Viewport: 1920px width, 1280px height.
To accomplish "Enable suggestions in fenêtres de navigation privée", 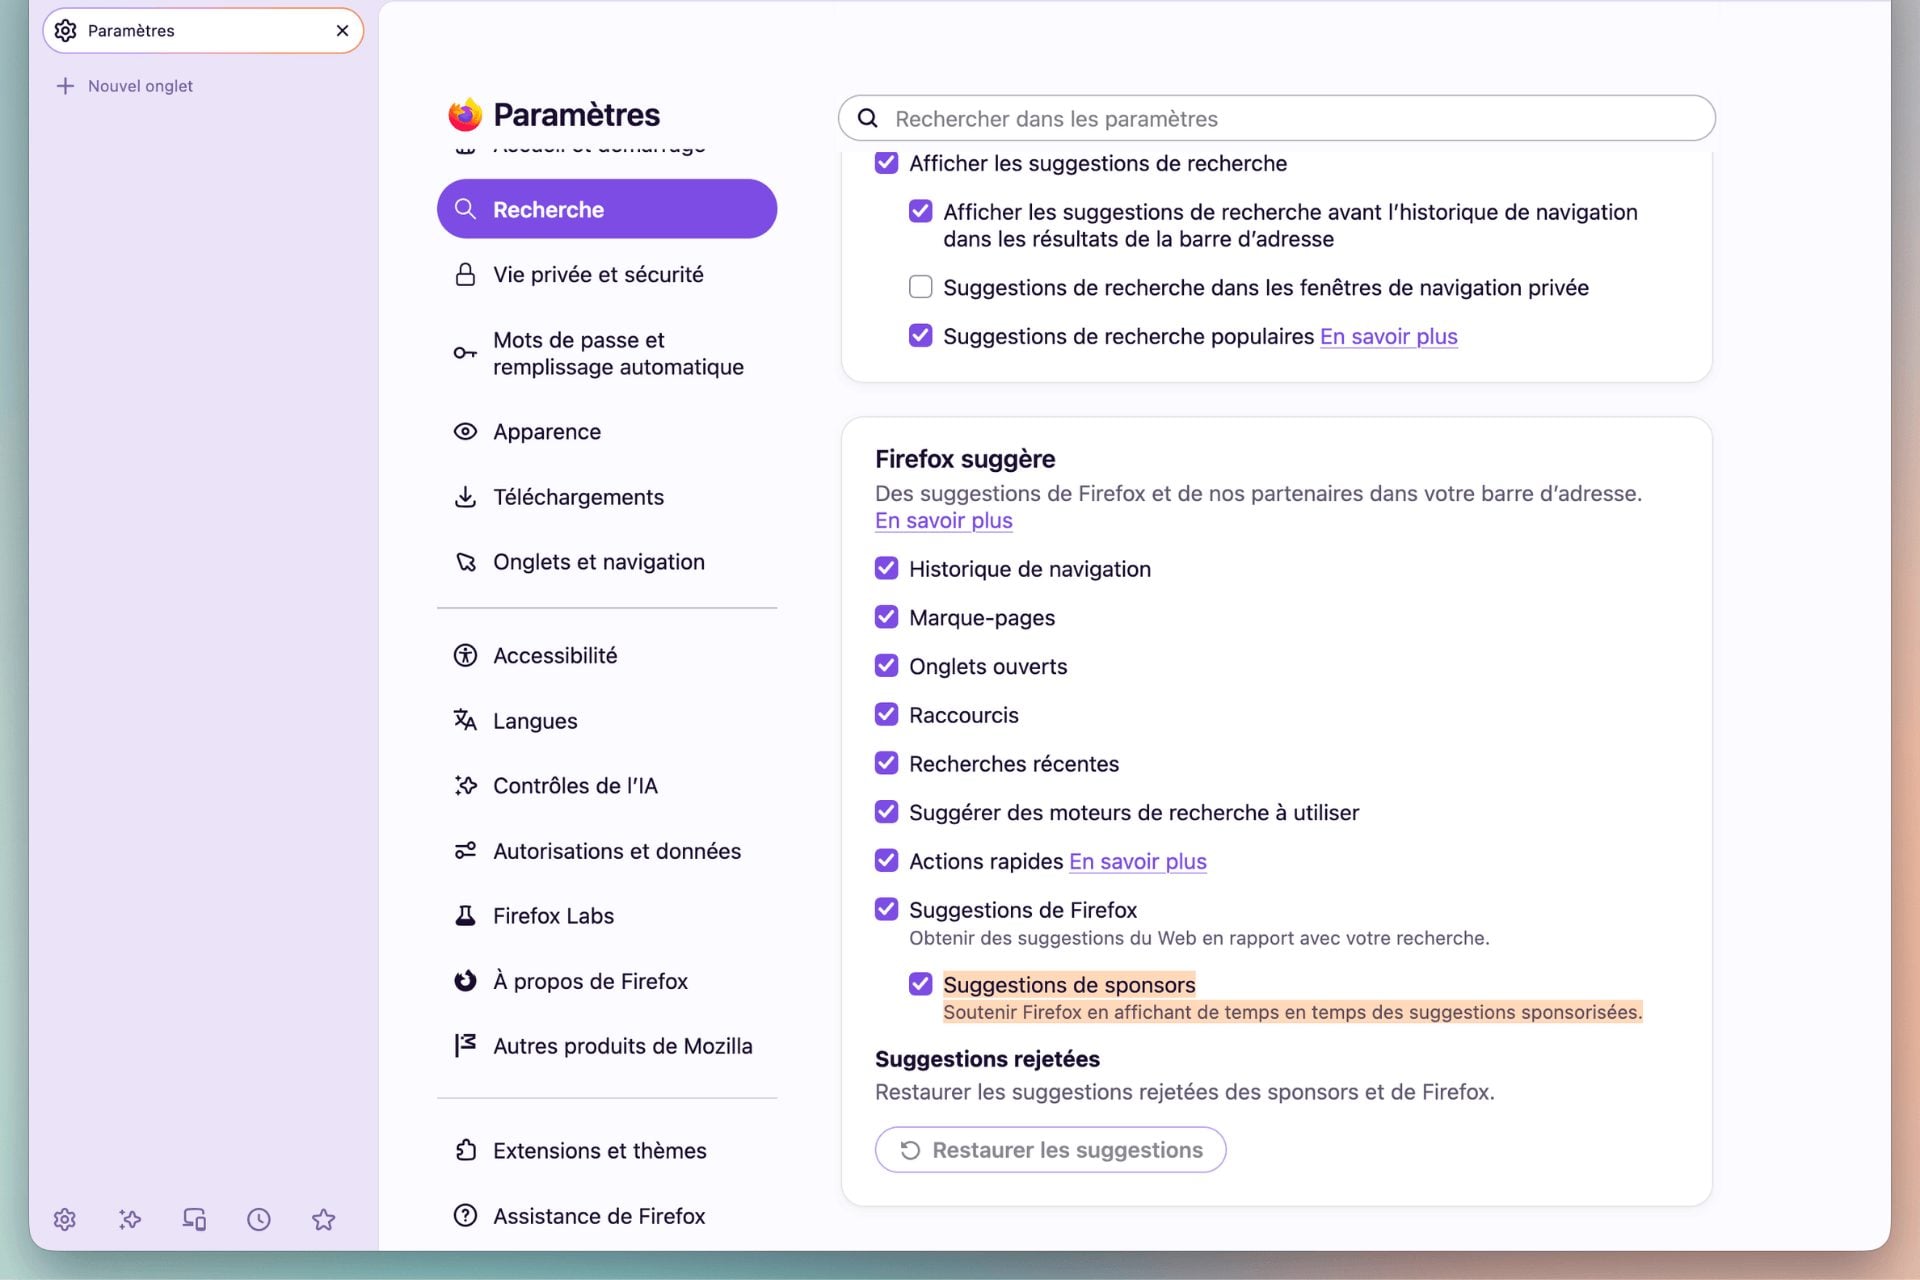I will click(920, 287).
